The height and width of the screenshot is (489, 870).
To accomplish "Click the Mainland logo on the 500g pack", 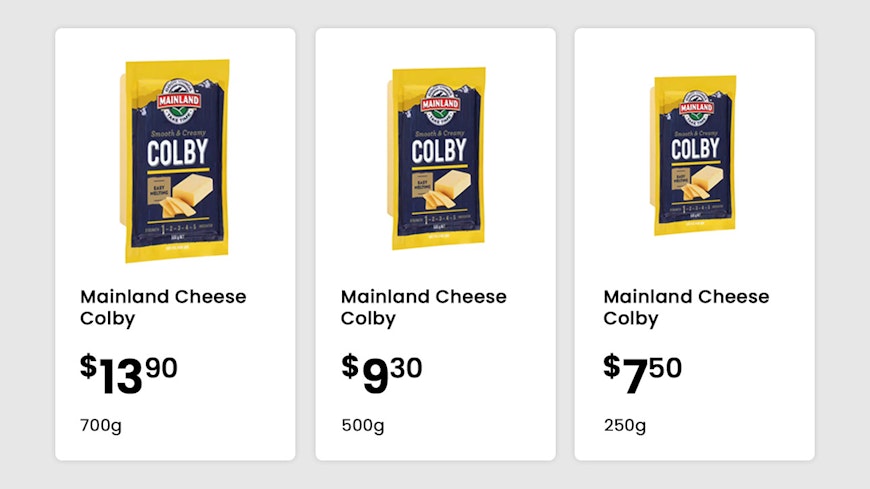I will coord(438,101).
